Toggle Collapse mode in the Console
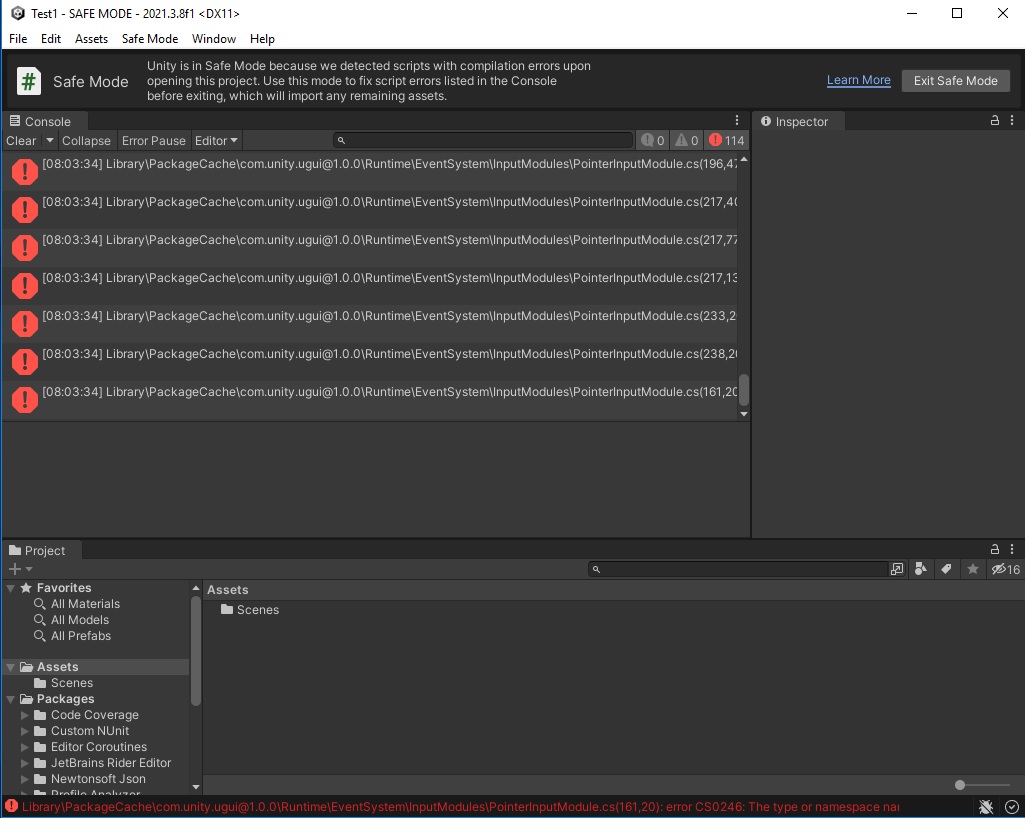Image resolution: width=1025 pixels, height=818 pixels. click(86, 140)
